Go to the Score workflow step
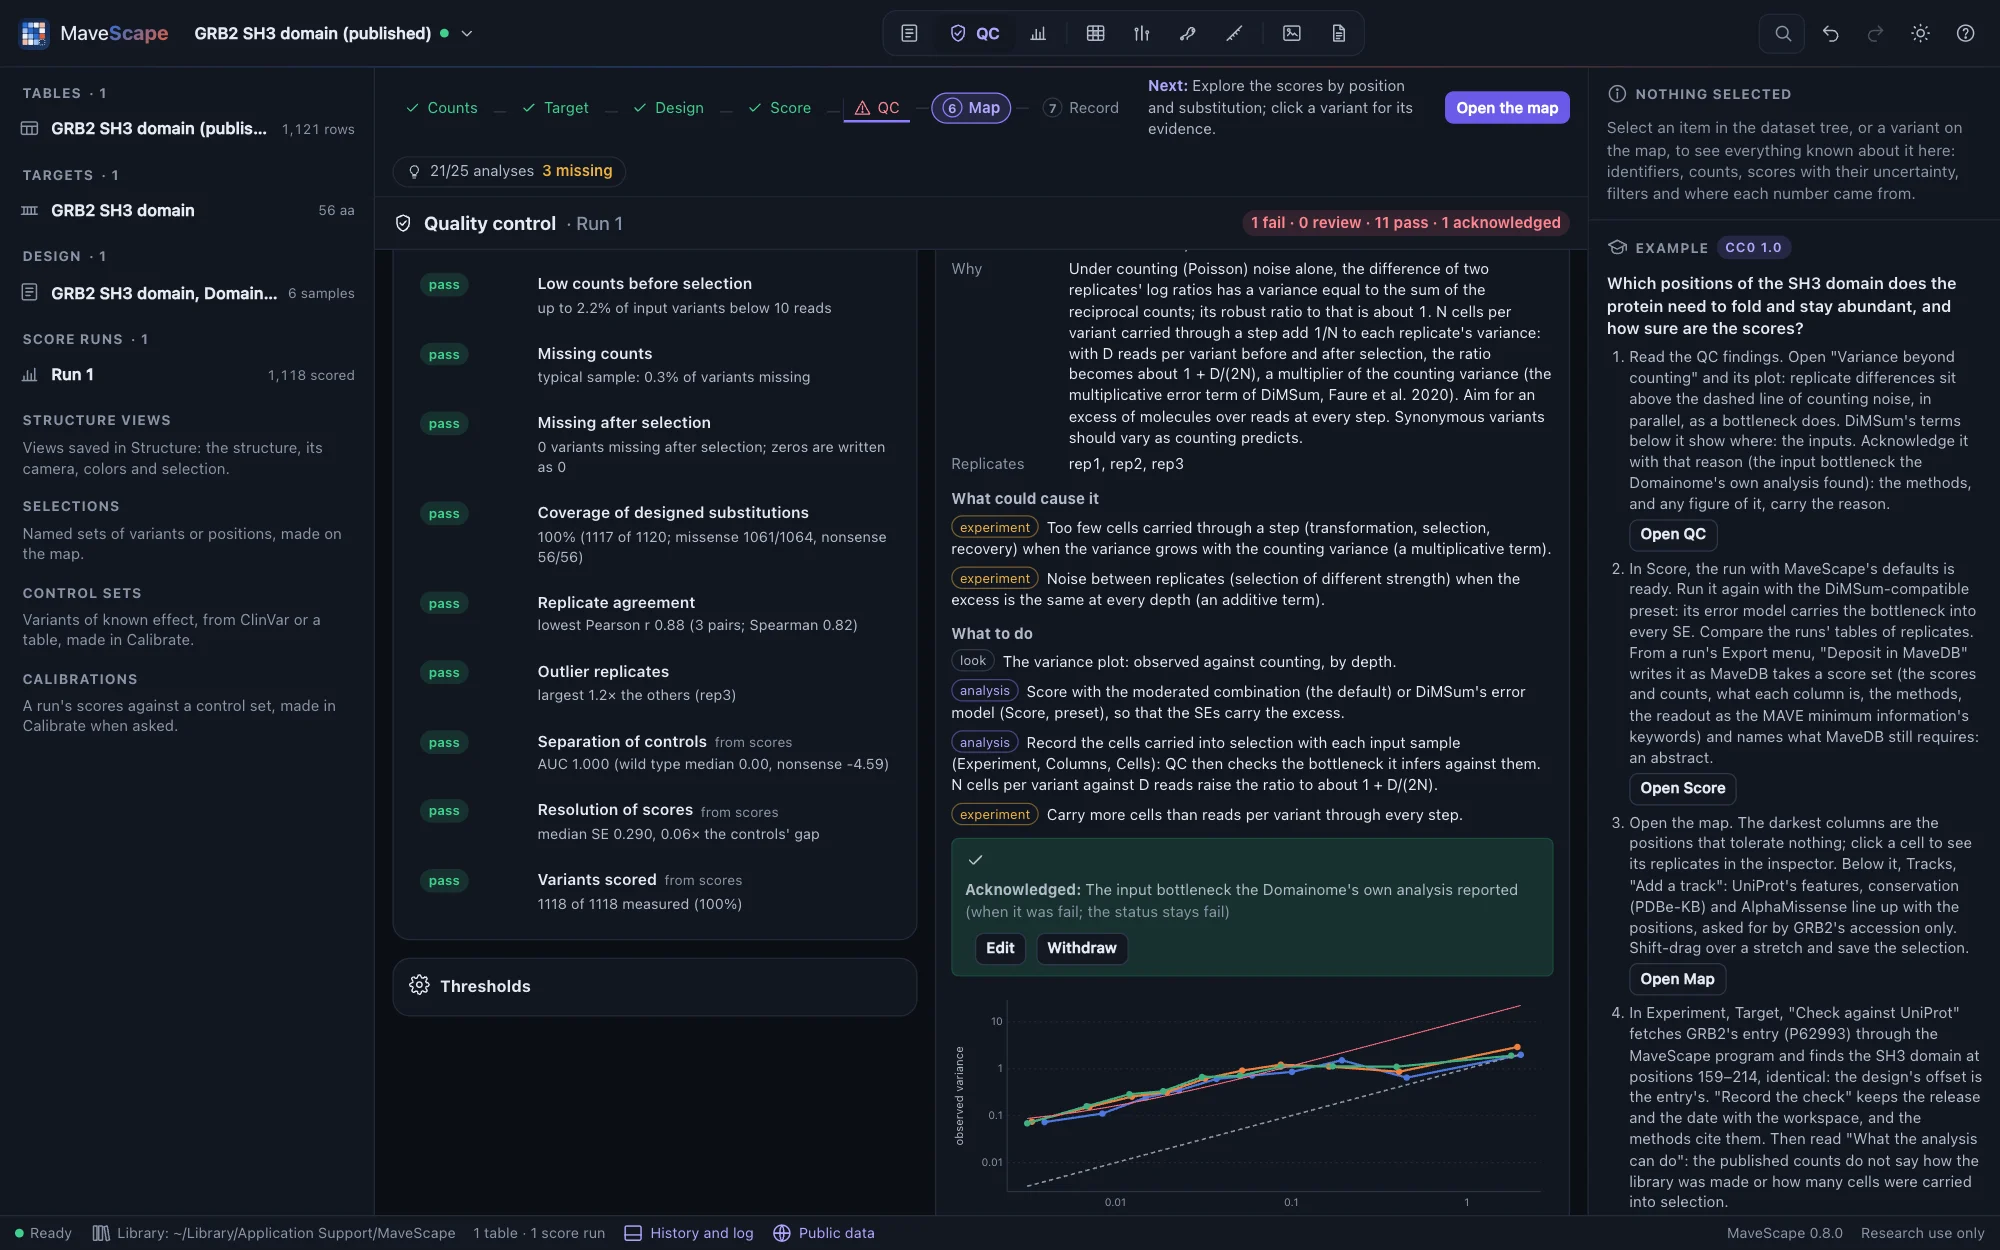2000x1250 pixels. pyautogui.click(x=780, y=107)
